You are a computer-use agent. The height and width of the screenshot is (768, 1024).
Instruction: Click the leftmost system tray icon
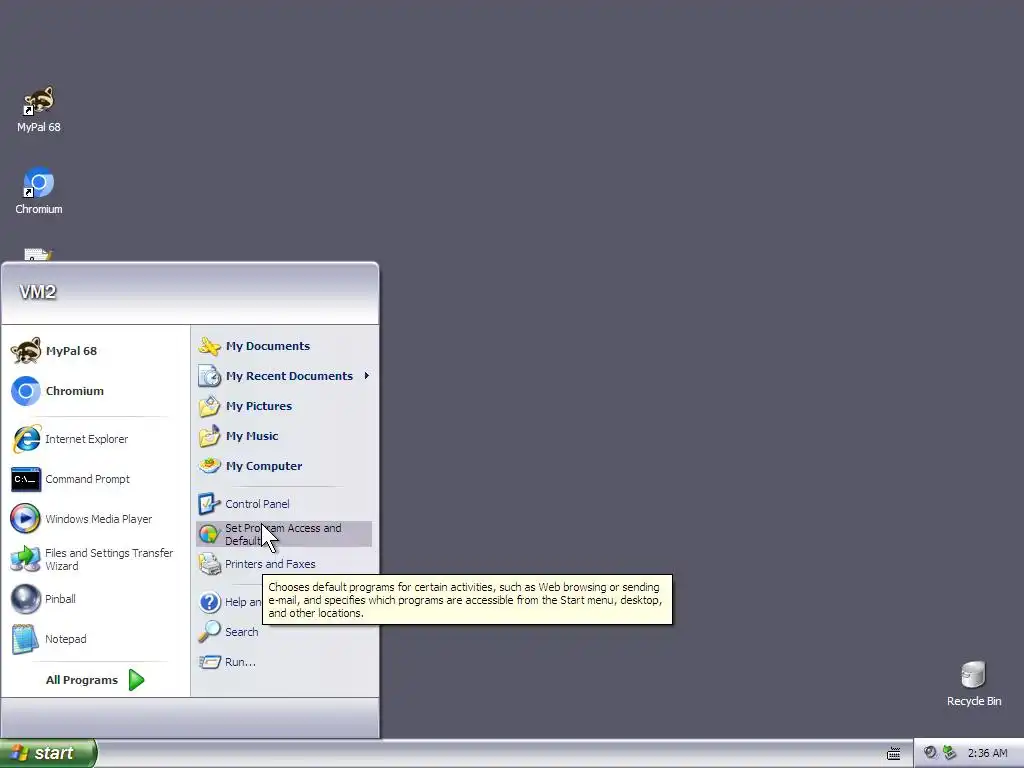(930, 753)
